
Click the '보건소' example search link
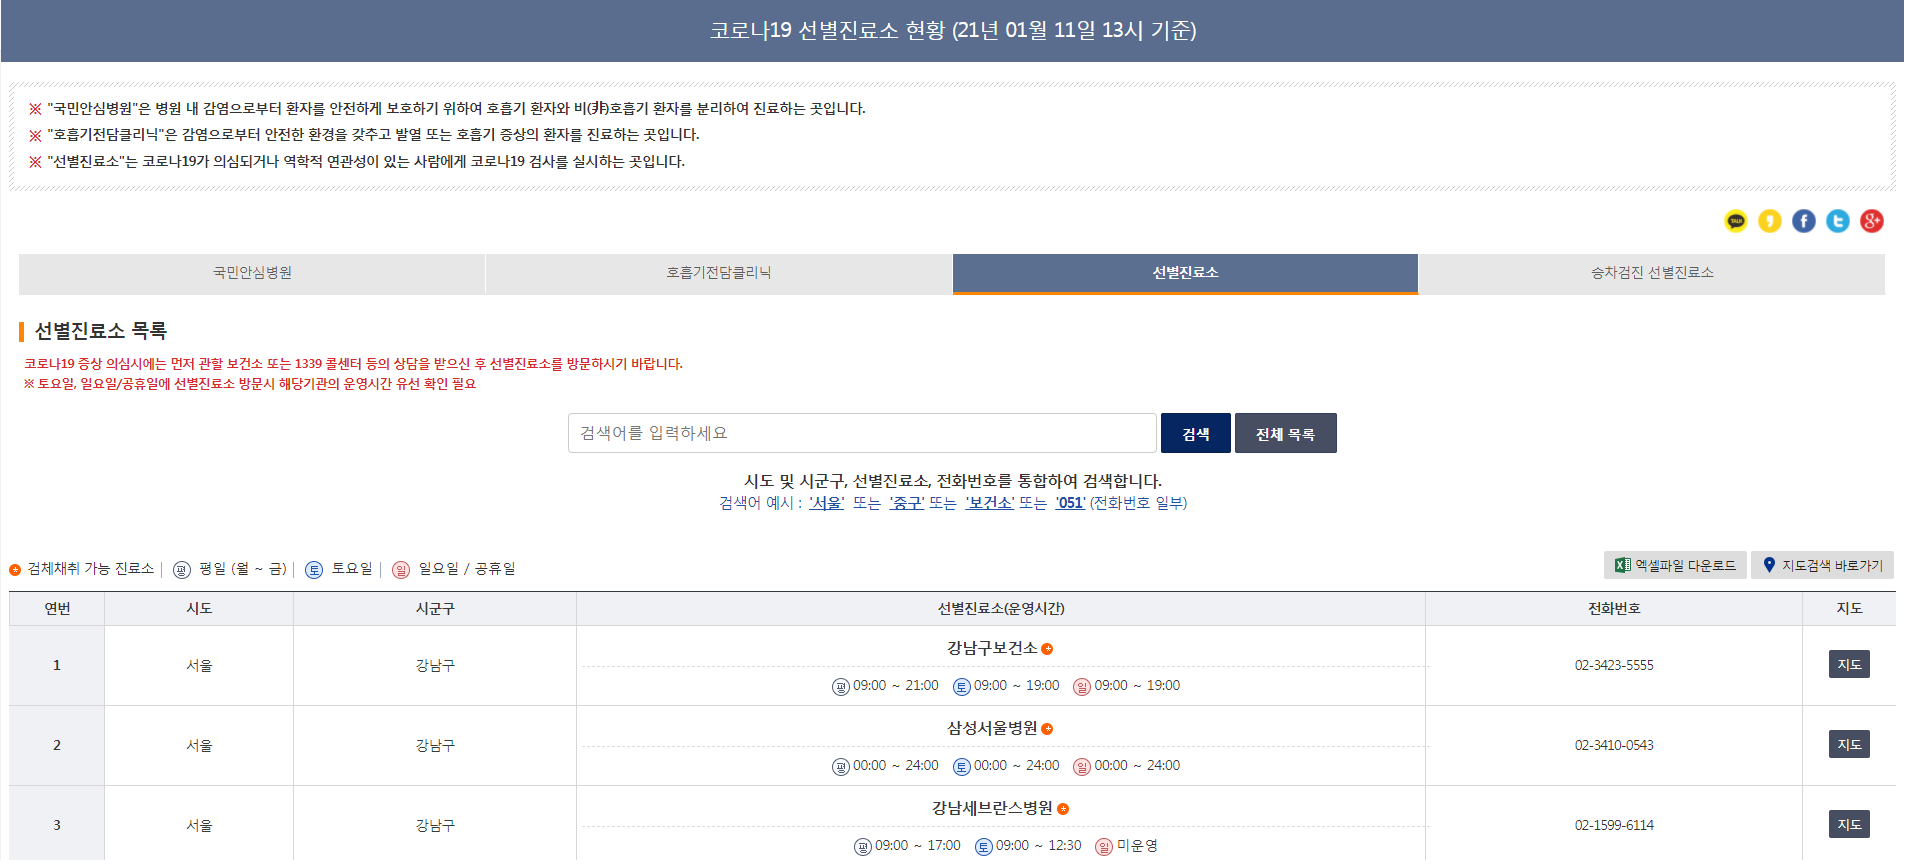pyautogui.click(x=990, y=503)
